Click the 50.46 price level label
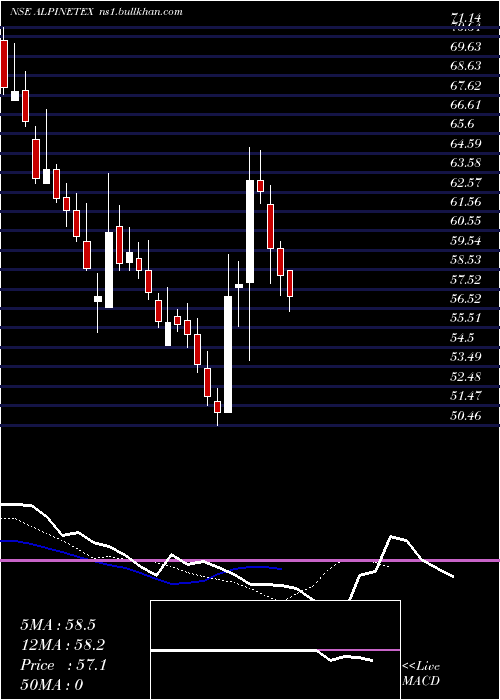500x700 pixels. coord(466,415)
